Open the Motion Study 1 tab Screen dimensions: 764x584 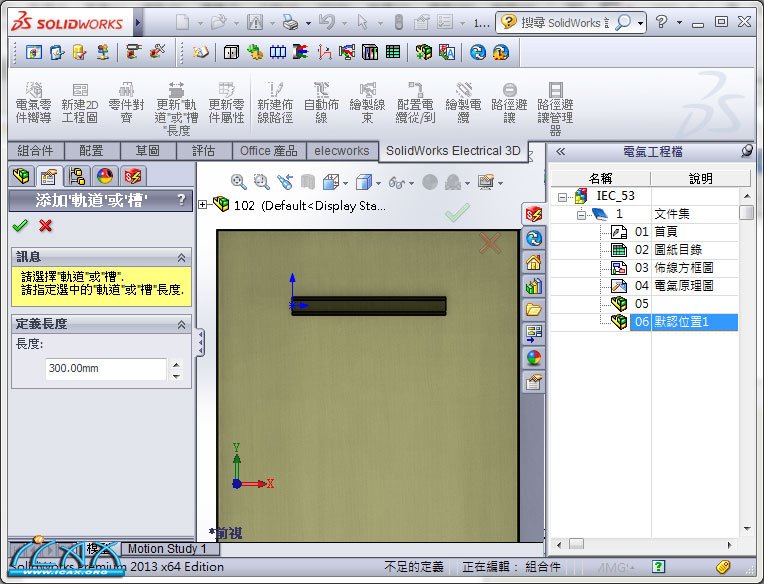[x=167, y=548]
